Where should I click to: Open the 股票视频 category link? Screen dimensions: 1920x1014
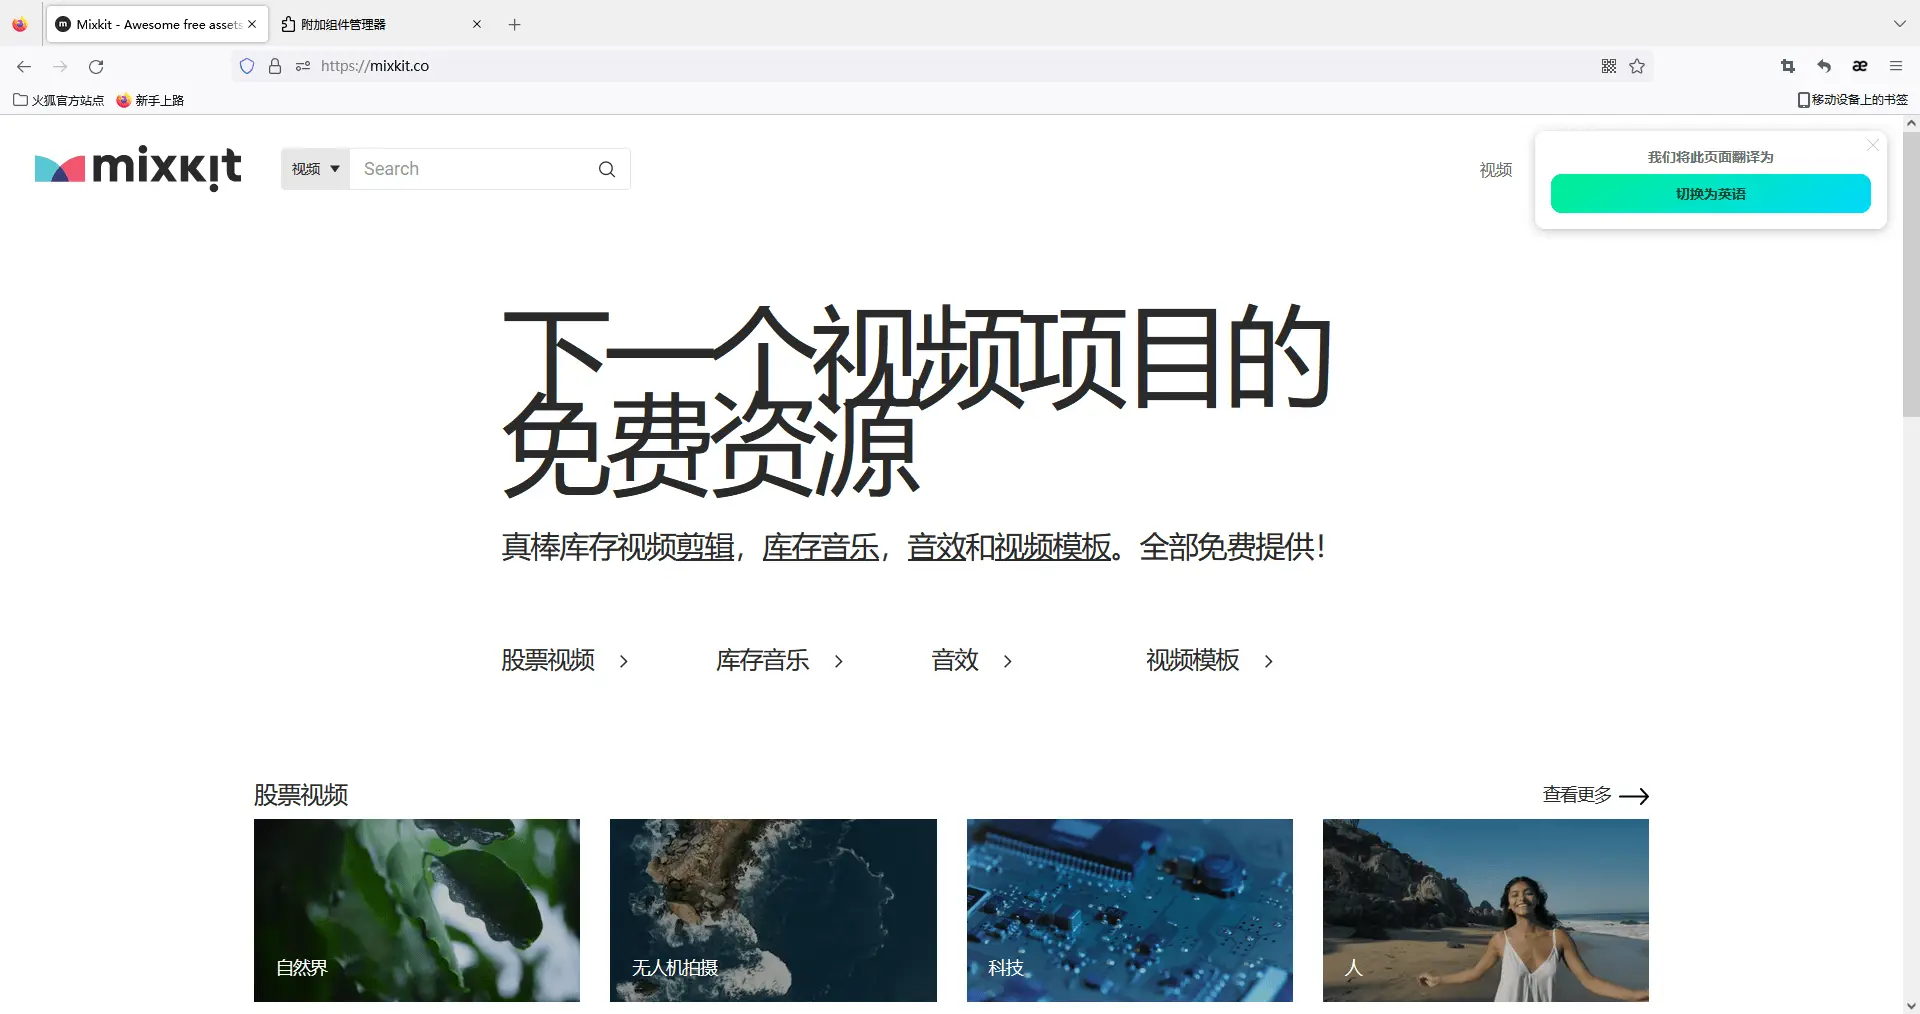pos(565,661)
